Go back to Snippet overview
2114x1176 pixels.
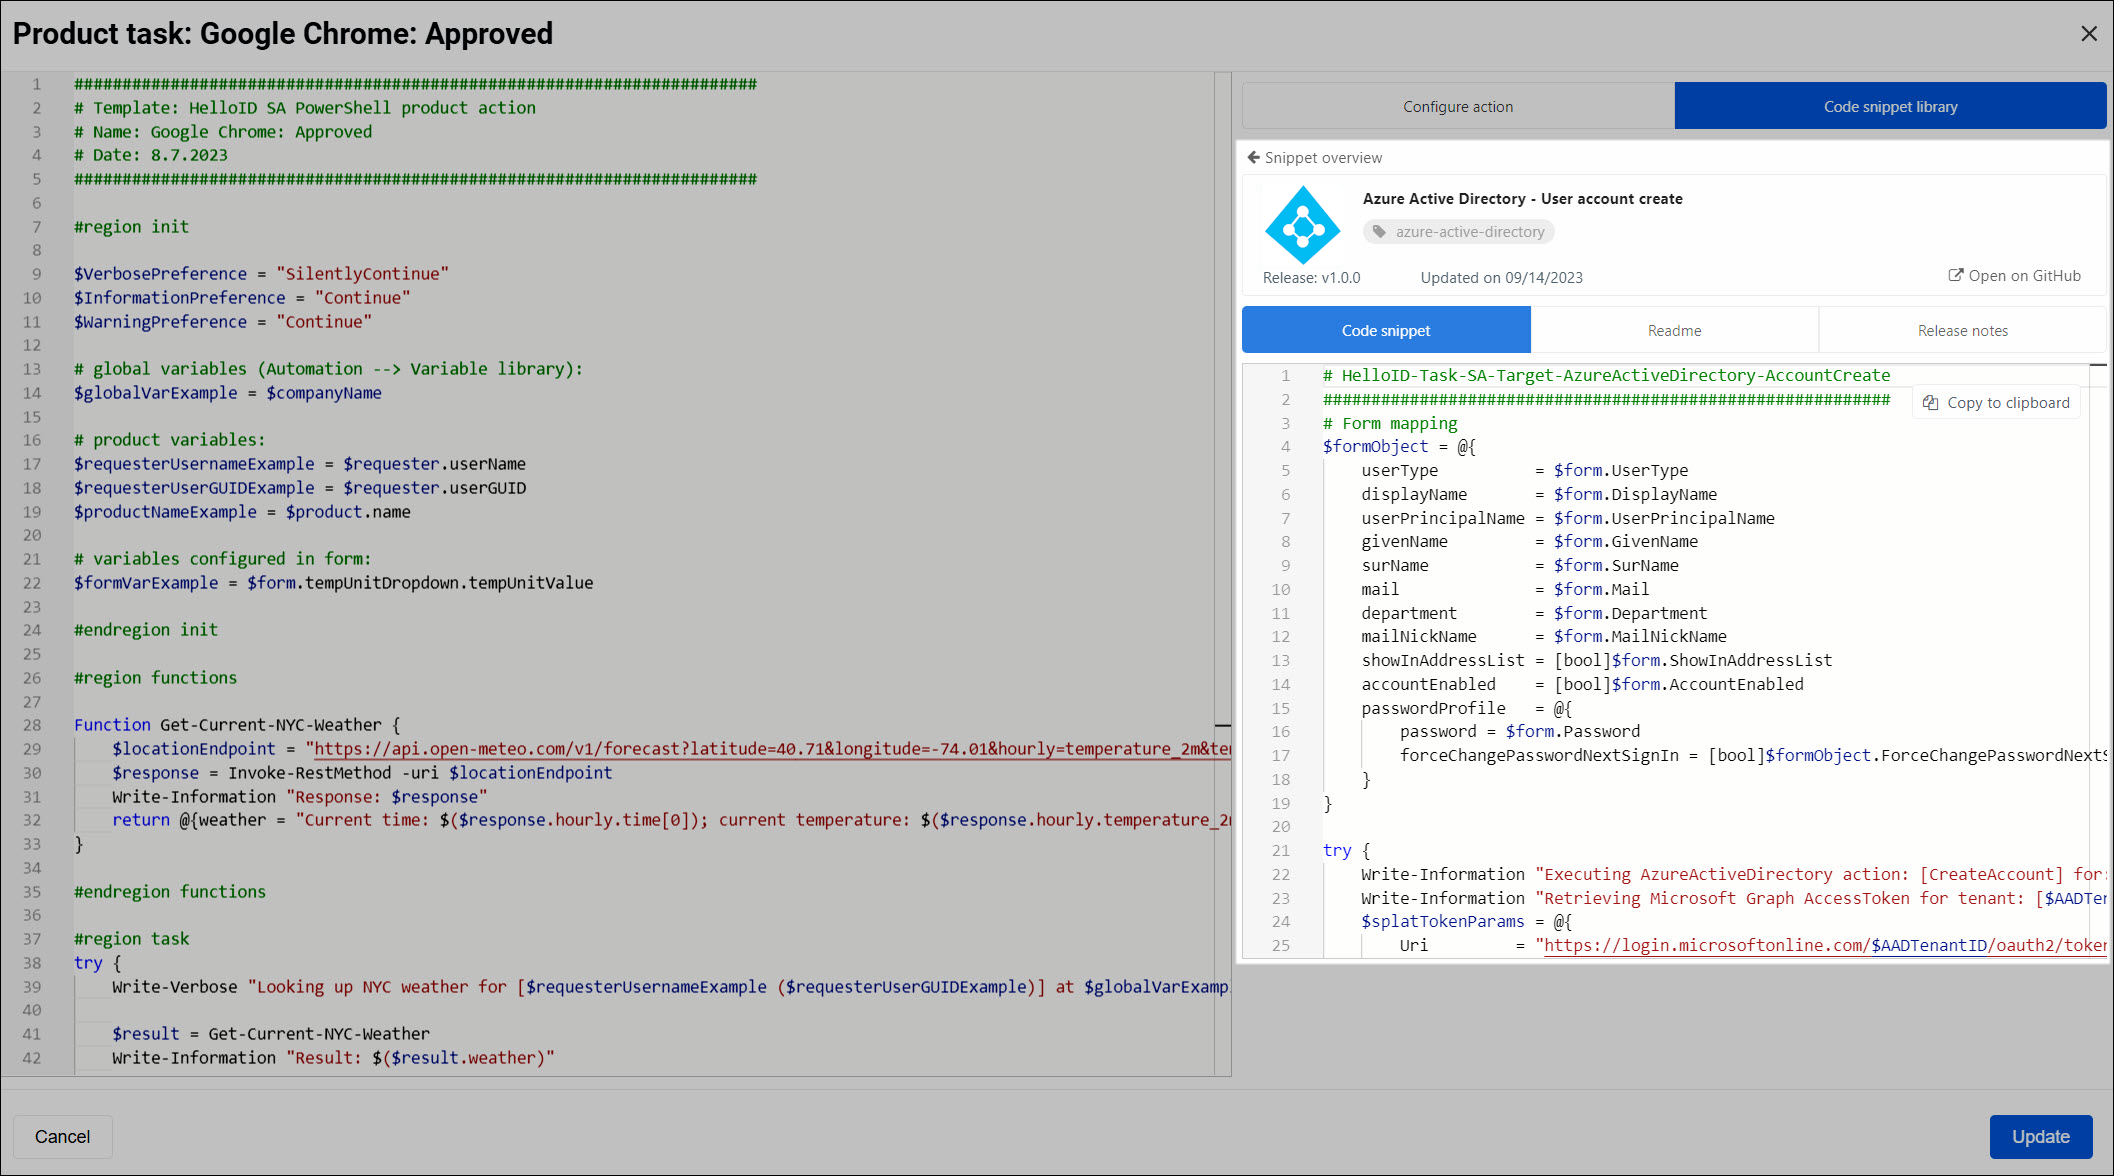tap(1314, 157)
